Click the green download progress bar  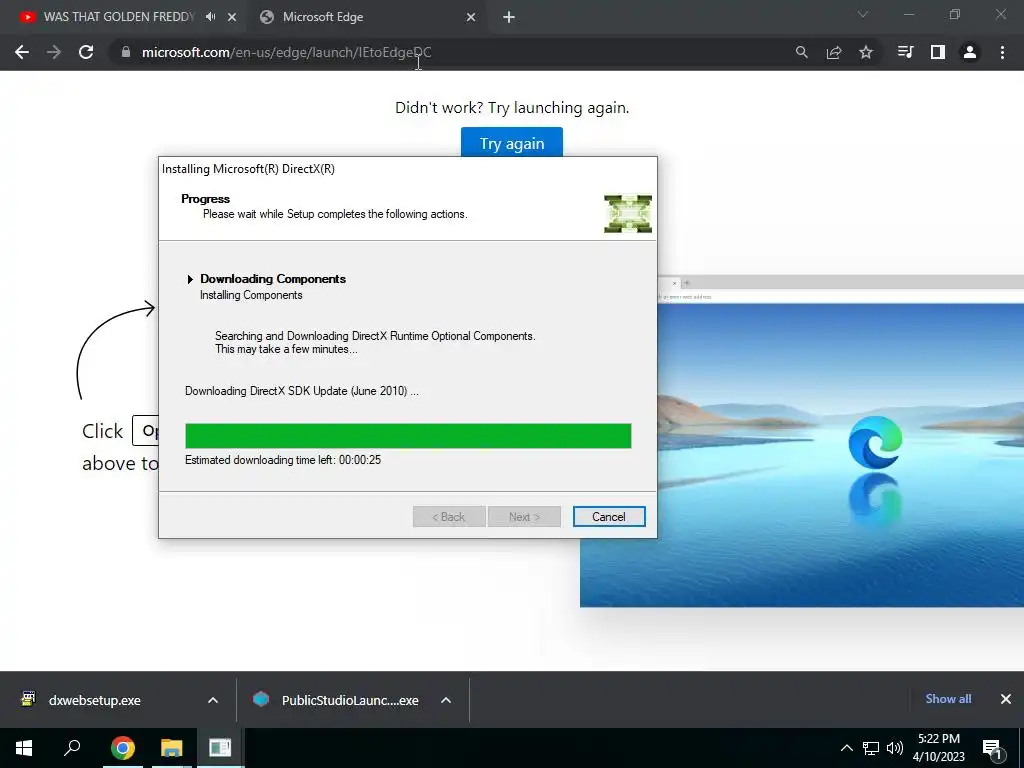click(x=408, y=436)
